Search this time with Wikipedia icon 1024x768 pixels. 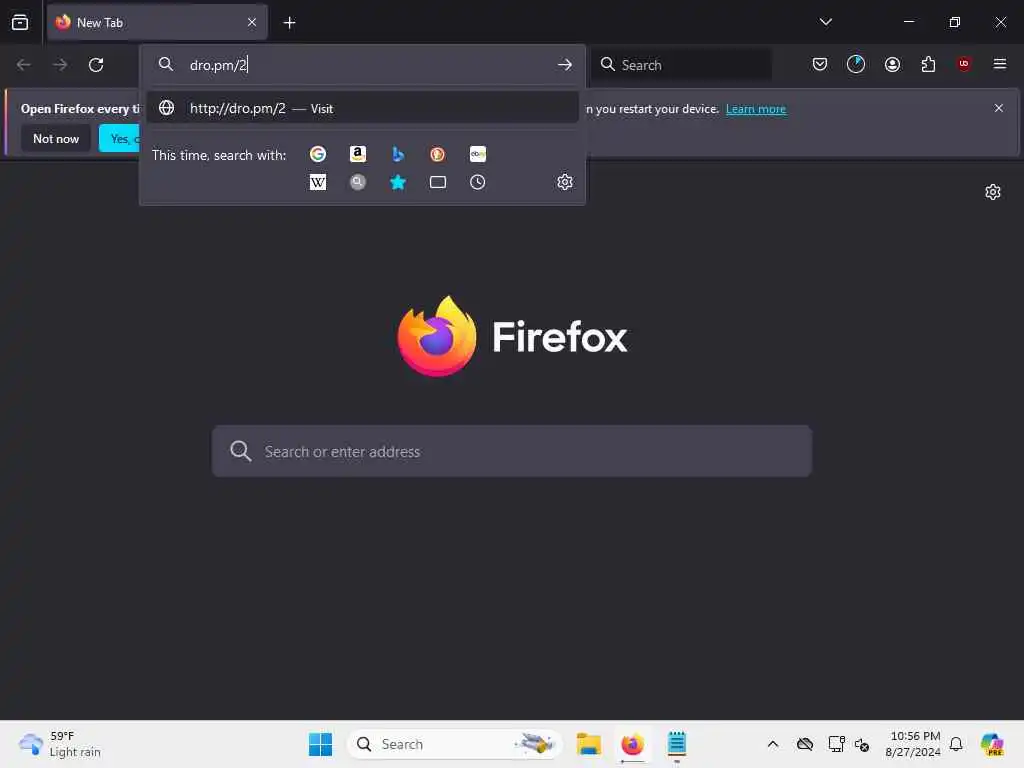click(x=318, y=182)
